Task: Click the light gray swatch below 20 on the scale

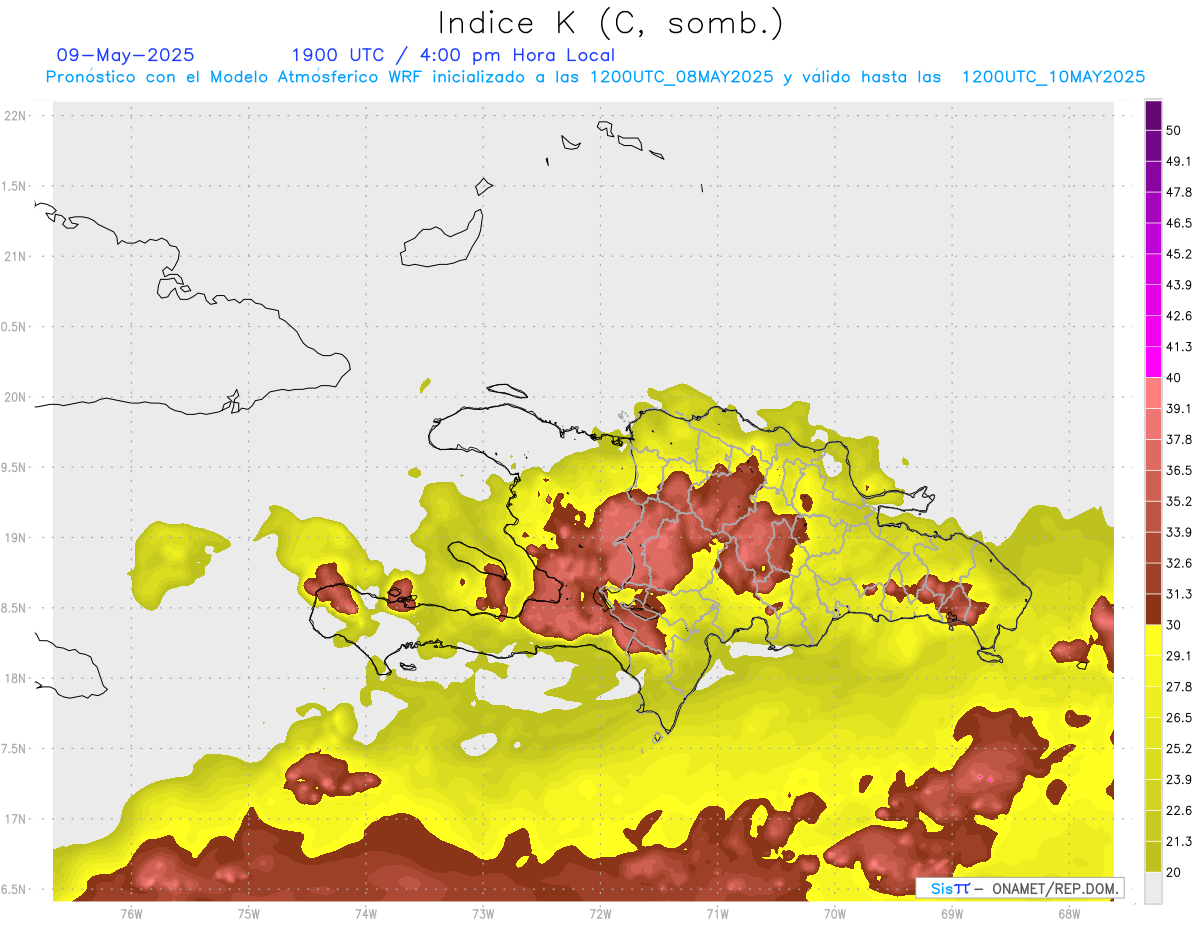Action: click(x=1153, y=887)
